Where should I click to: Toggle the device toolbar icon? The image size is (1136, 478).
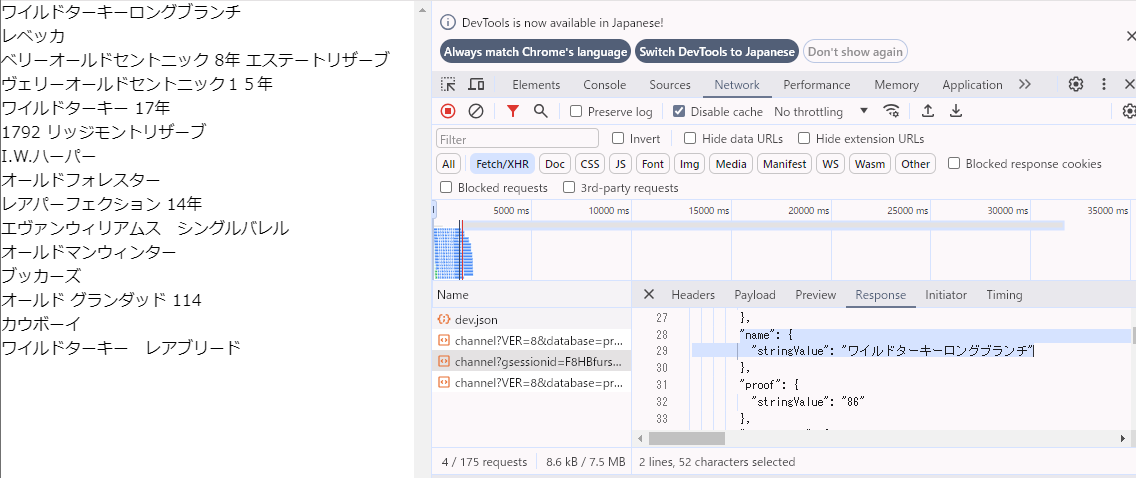[x=476, y=85]
